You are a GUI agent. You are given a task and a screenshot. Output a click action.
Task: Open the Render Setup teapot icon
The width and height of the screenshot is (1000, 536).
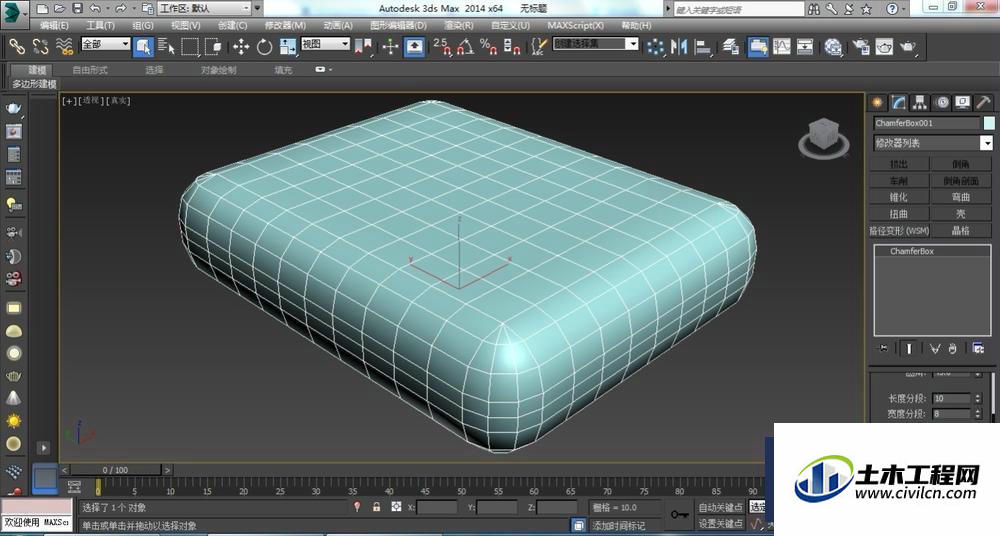coord(861,47)
